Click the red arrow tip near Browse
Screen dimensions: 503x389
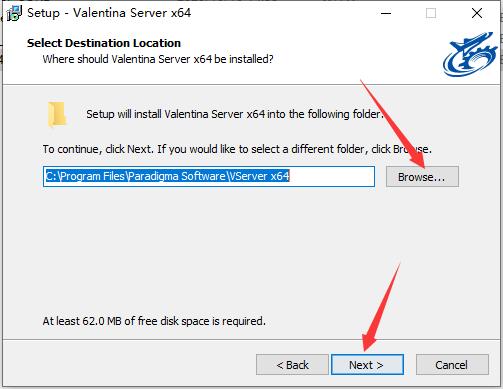pyautogui.click(x=421, y=162)
